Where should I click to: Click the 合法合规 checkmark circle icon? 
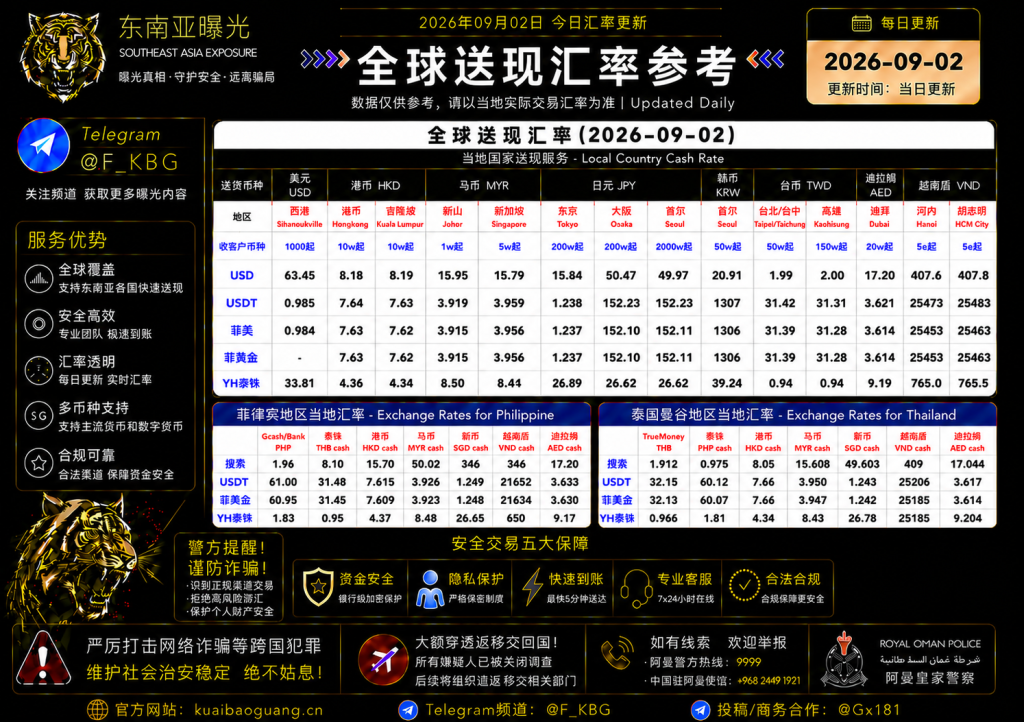point(744,585)
